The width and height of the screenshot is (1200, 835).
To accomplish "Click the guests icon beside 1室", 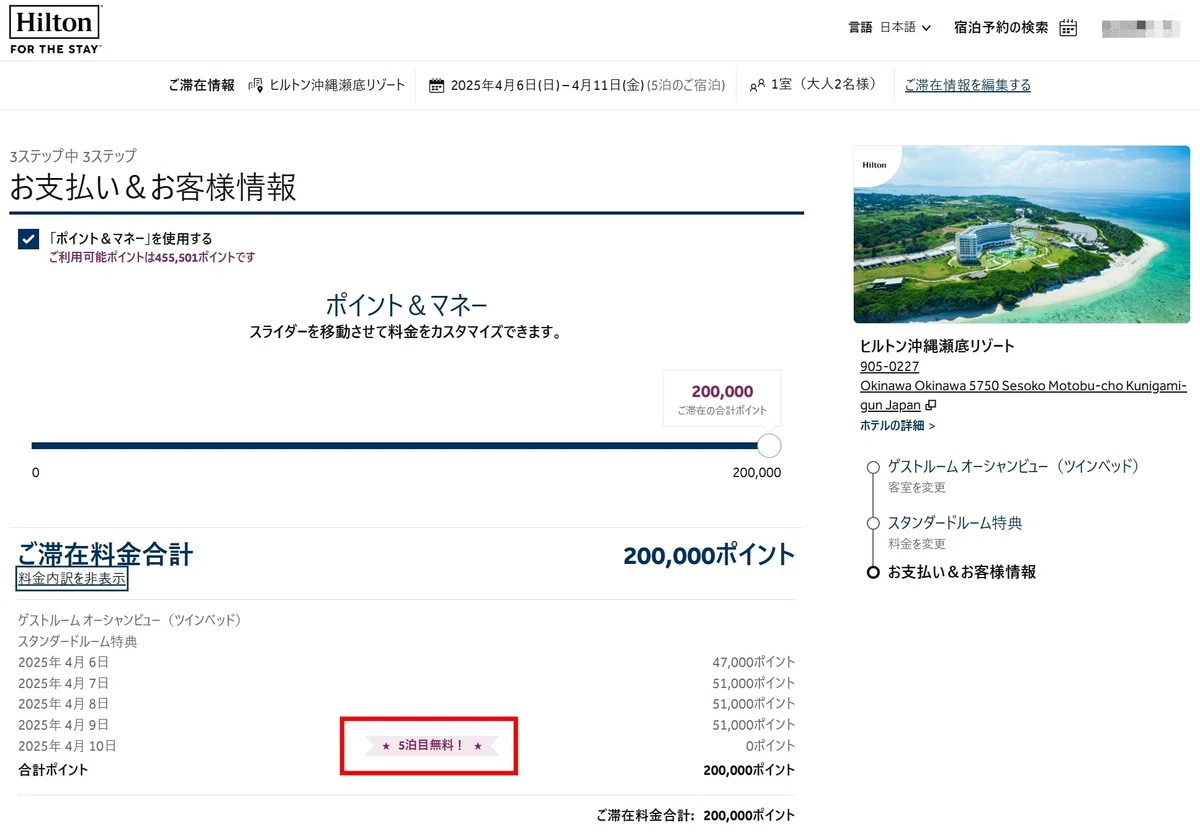I will (757, 86).
